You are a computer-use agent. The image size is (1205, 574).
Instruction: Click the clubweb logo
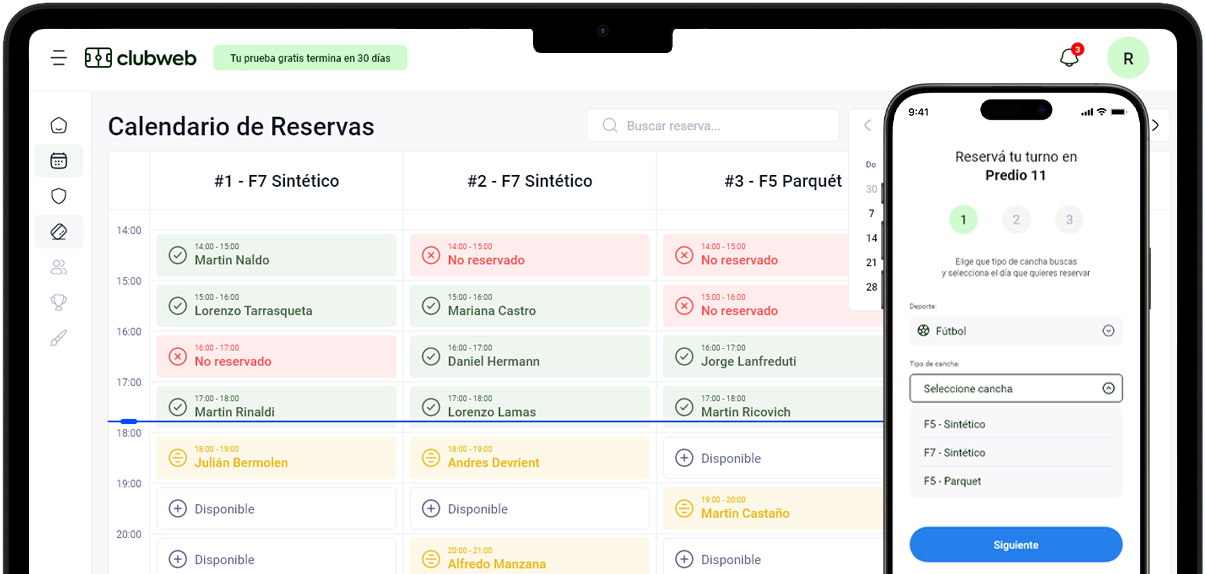click(141, 58)
